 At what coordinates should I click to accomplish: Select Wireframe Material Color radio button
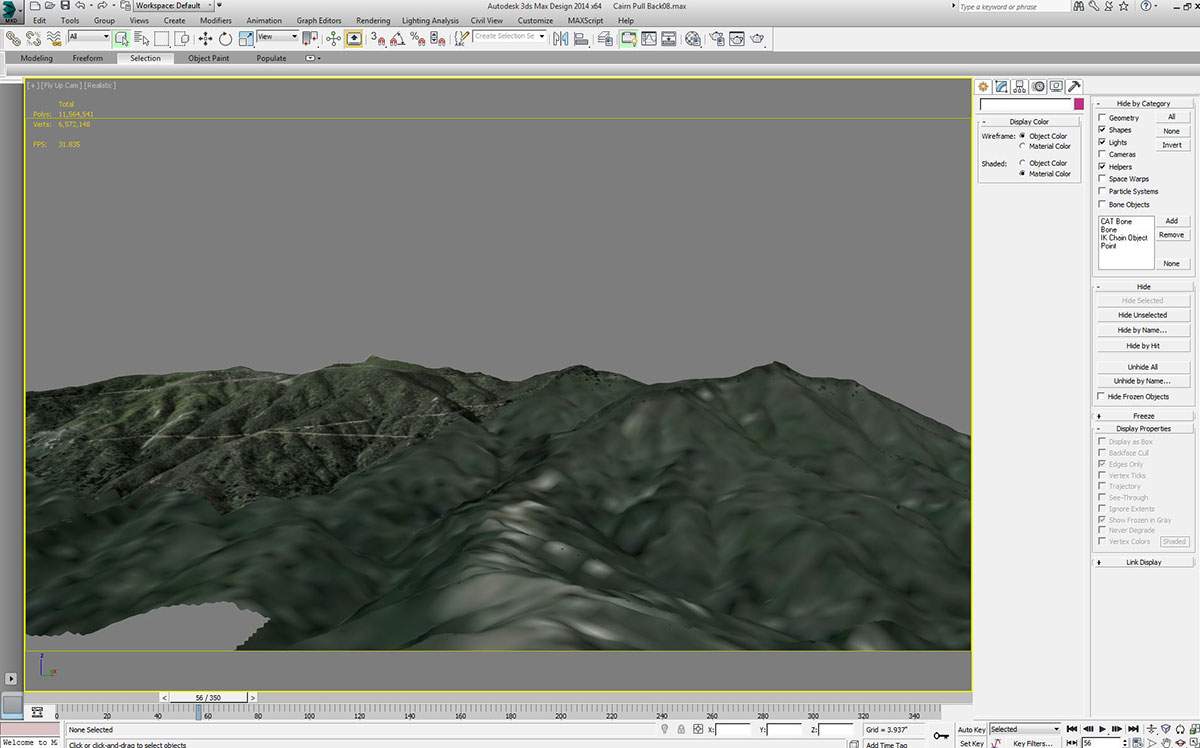click(1022, 146)
